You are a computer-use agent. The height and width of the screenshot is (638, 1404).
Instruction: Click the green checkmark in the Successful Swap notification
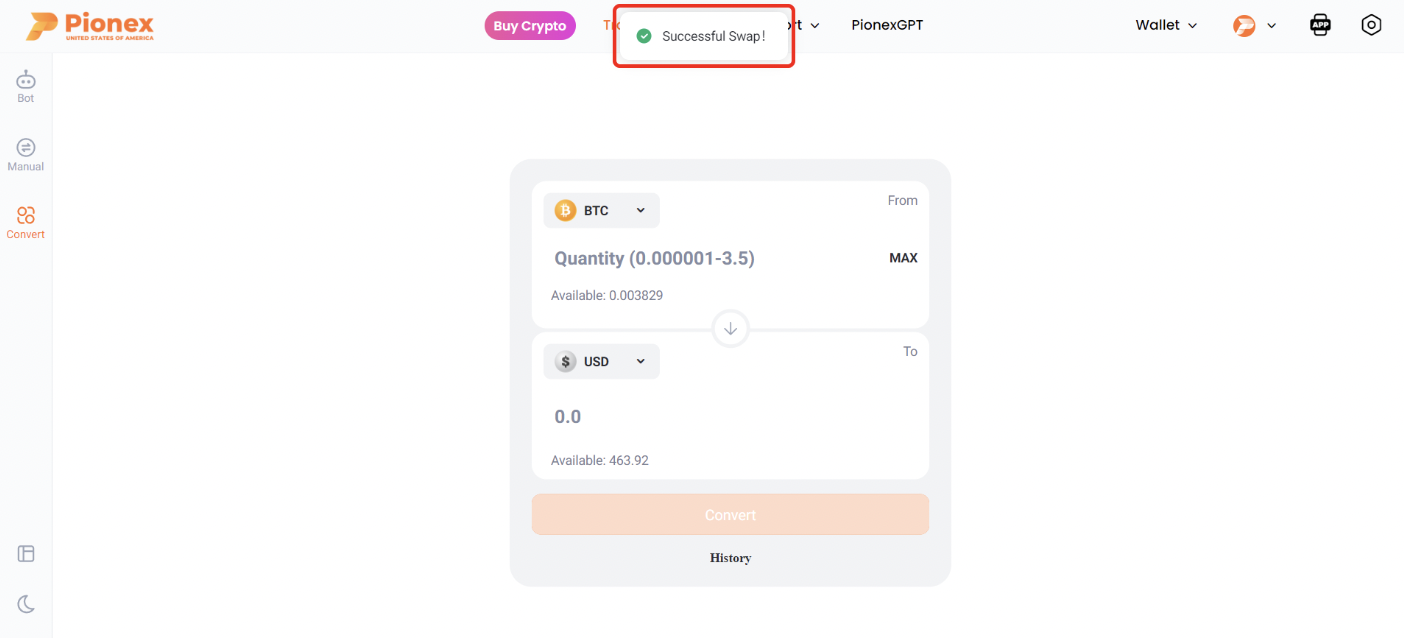(x=644, y=35)
